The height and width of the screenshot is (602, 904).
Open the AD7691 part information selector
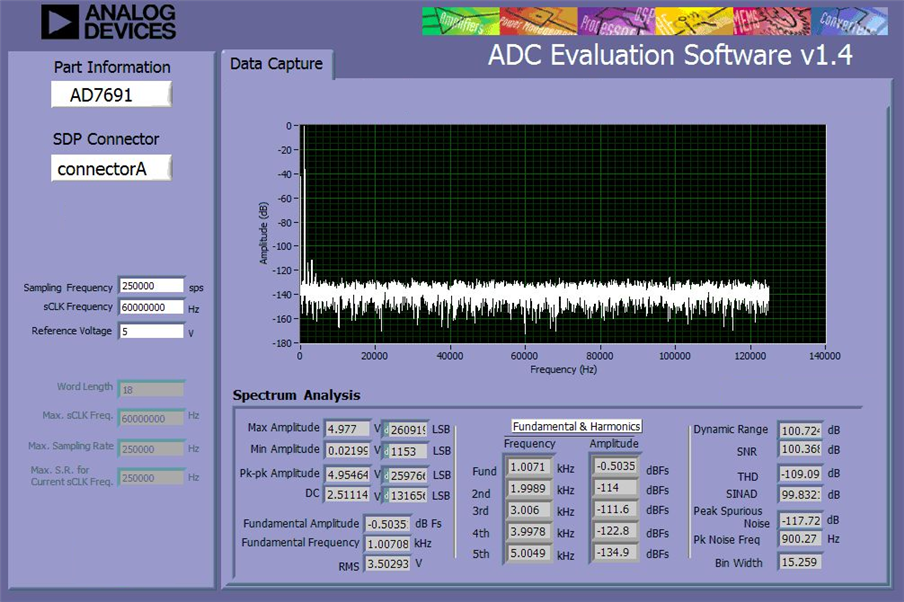point(111,95)
